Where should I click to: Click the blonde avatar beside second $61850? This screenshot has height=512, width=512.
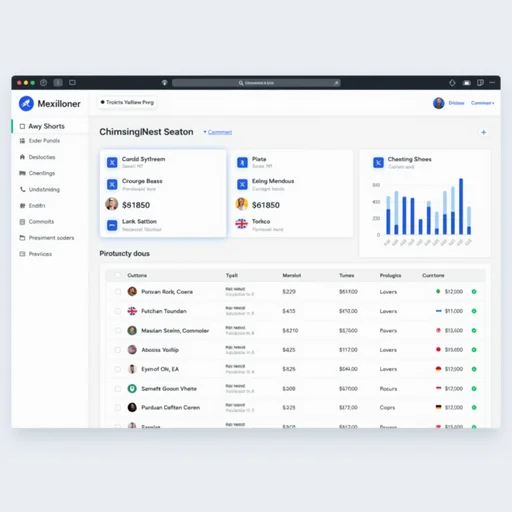click(242, 204)
